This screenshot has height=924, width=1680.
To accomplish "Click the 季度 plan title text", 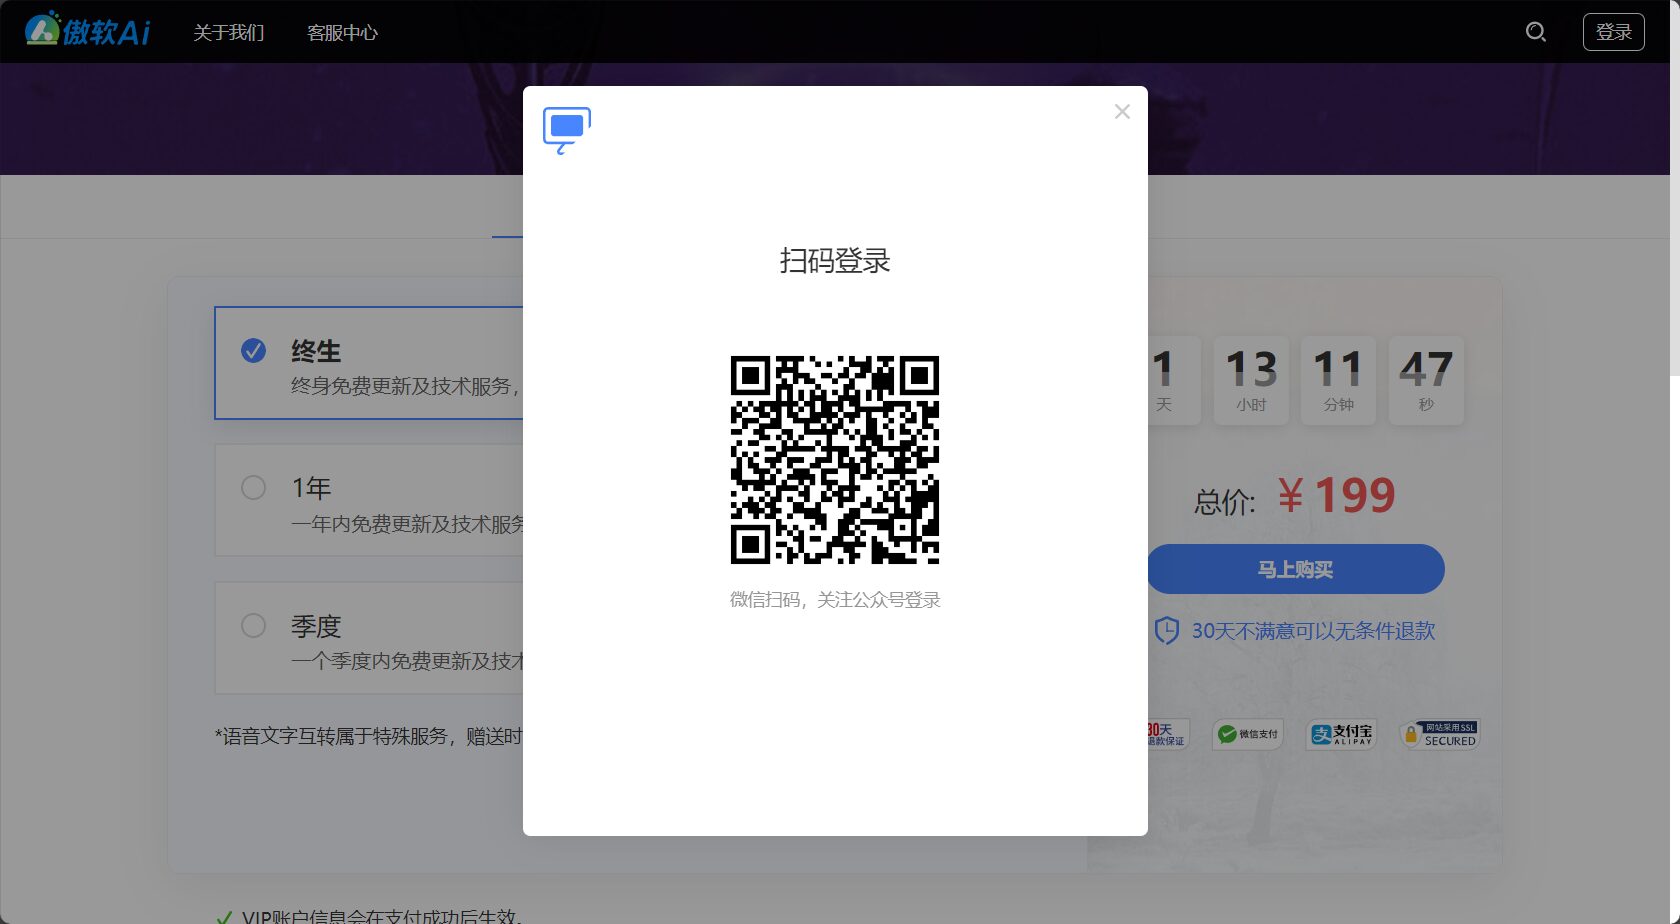I will pos(316,626).
